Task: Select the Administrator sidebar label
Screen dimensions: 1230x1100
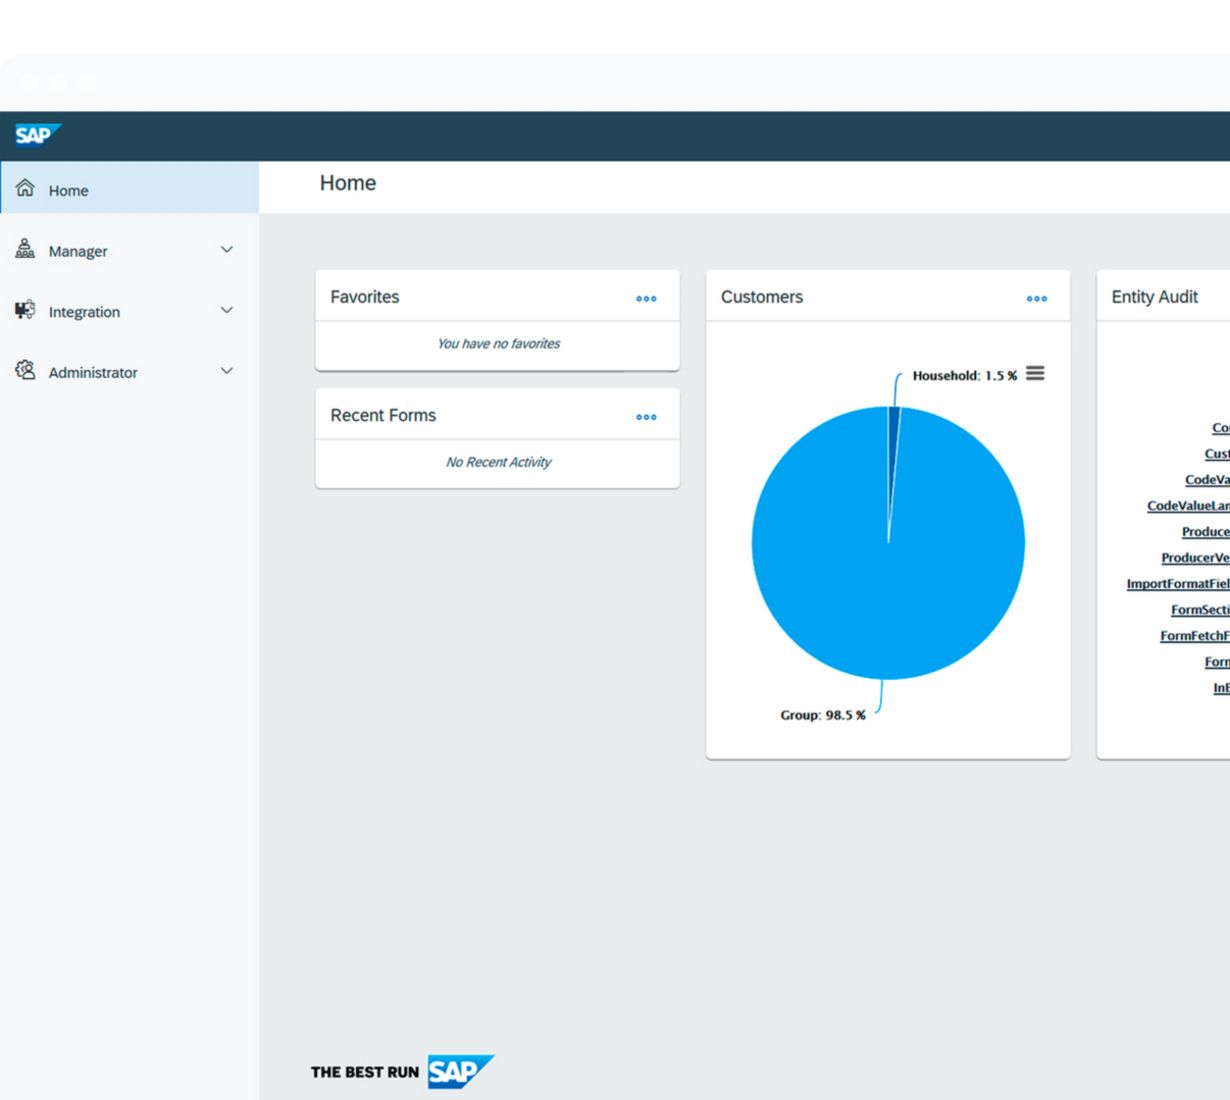Action: tap(93, 372)
